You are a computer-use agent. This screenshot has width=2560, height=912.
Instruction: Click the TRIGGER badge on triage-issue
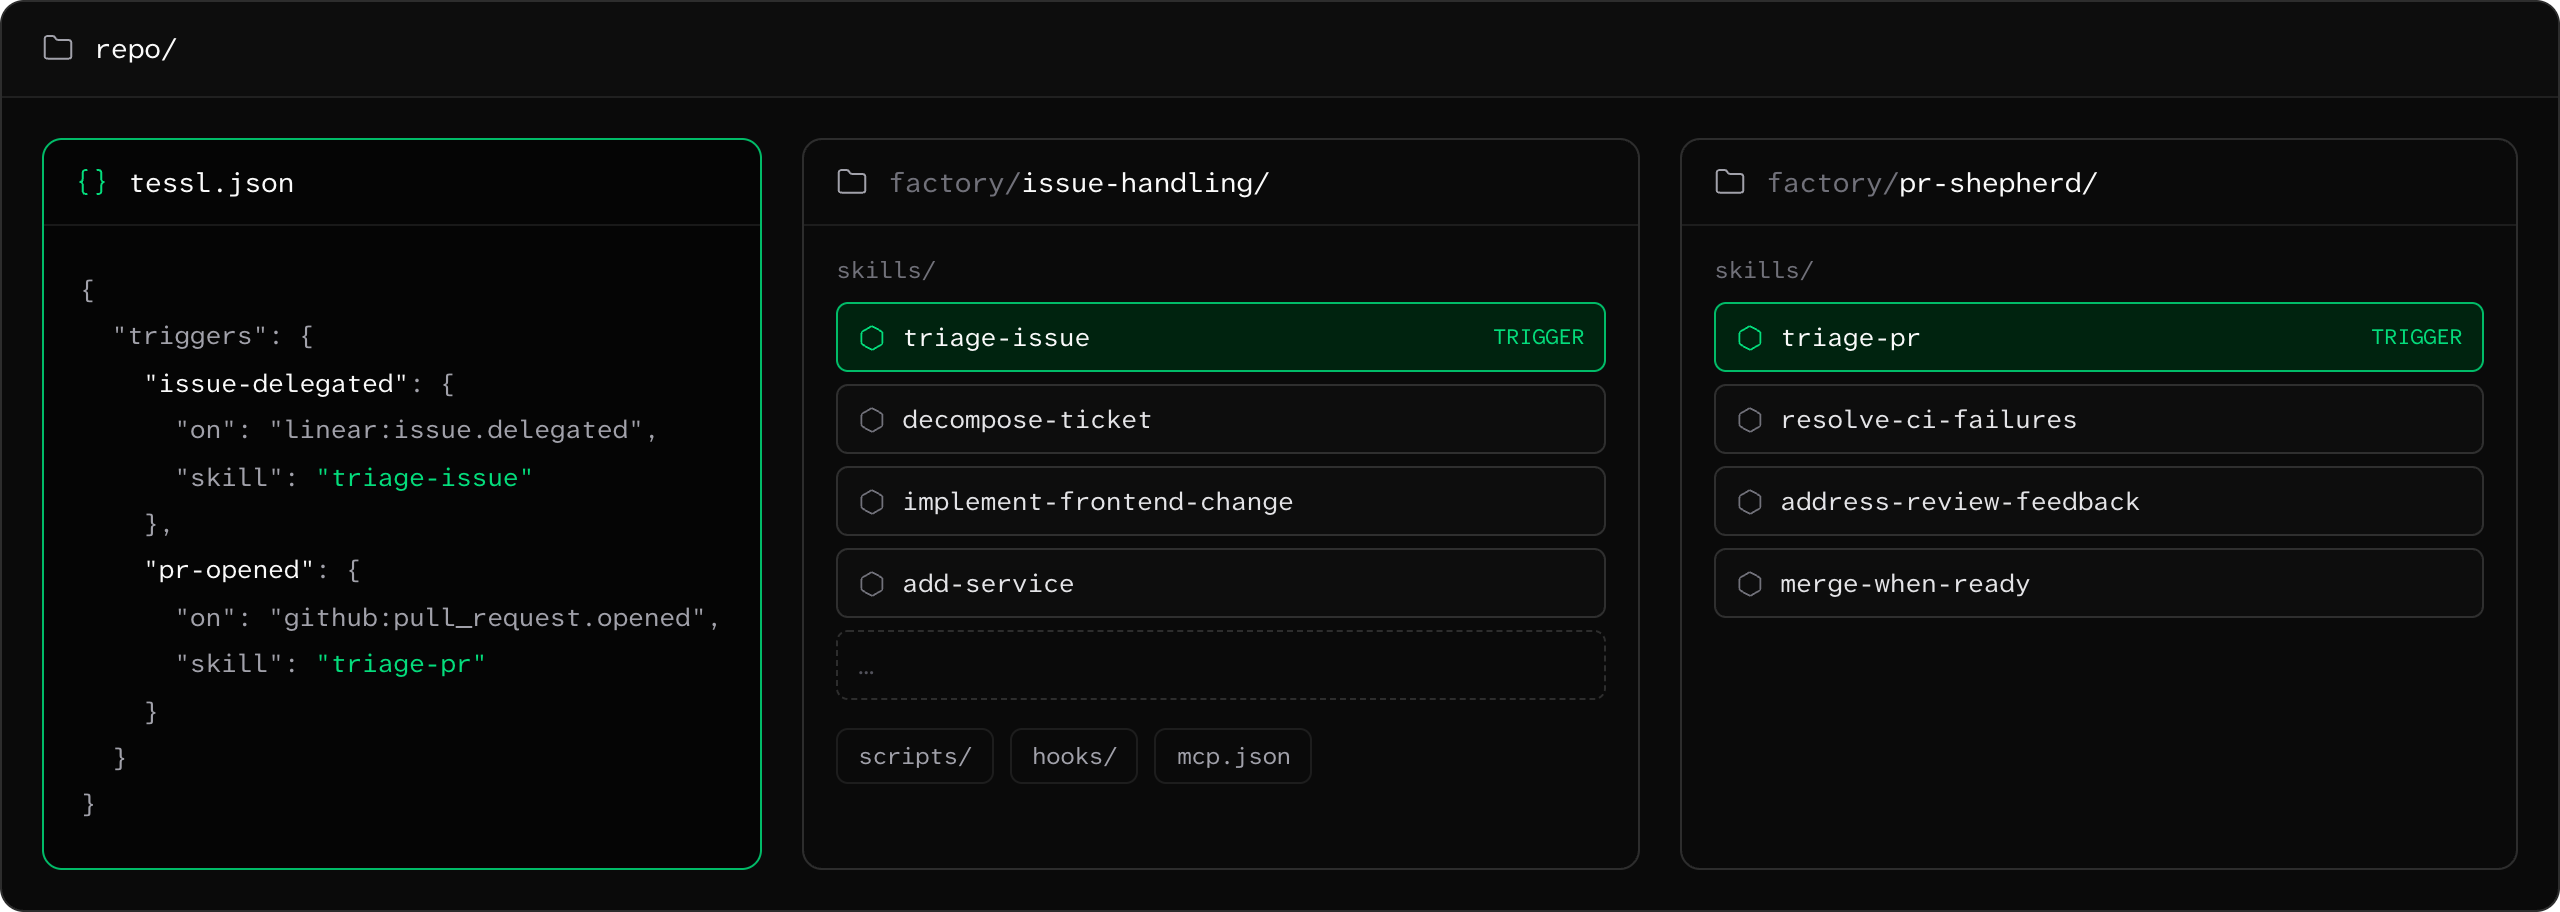pyautogui.click(x=1538, y=338)
